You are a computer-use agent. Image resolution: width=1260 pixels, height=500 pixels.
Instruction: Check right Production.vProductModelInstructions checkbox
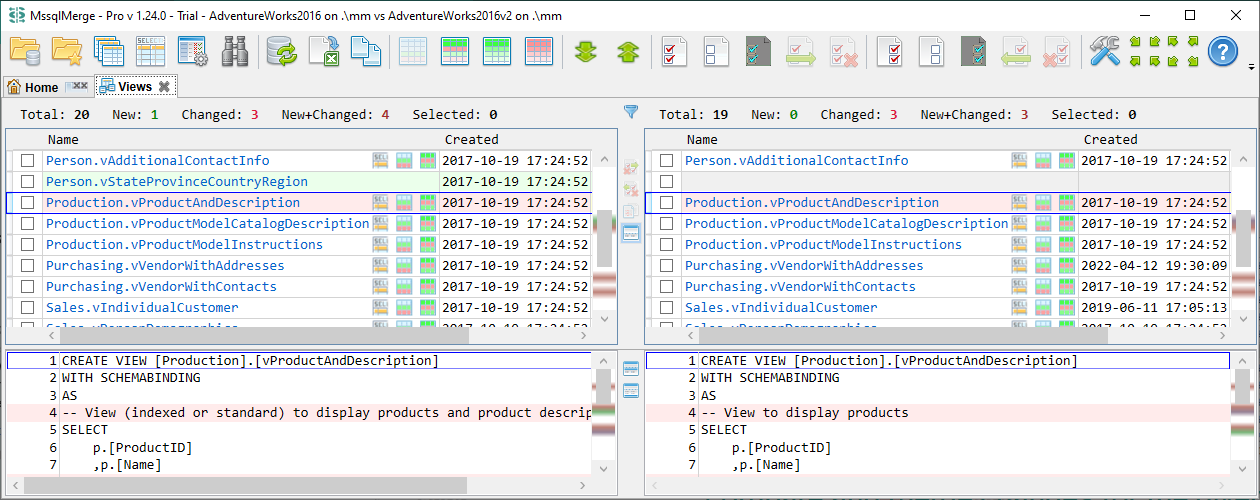pyautogui.click(x=667, y=244)
